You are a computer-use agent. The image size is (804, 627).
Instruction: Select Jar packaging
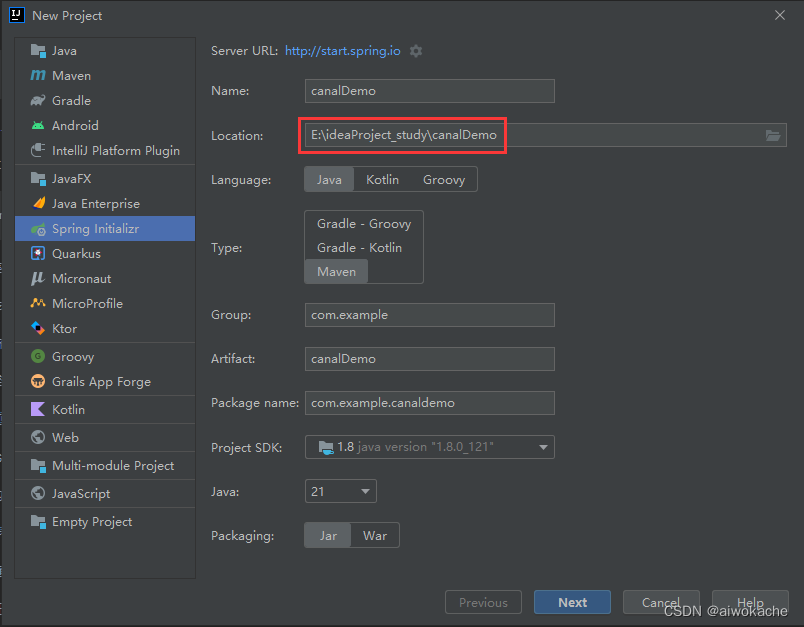(x=328, y=536)
